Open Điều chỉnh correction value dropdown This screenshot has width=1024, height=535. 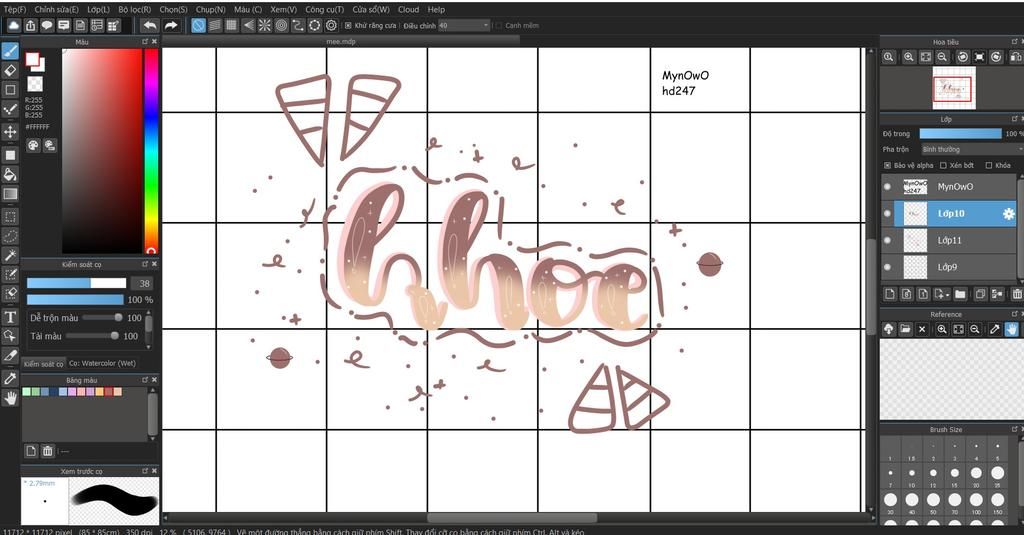[x=463, y=25]
